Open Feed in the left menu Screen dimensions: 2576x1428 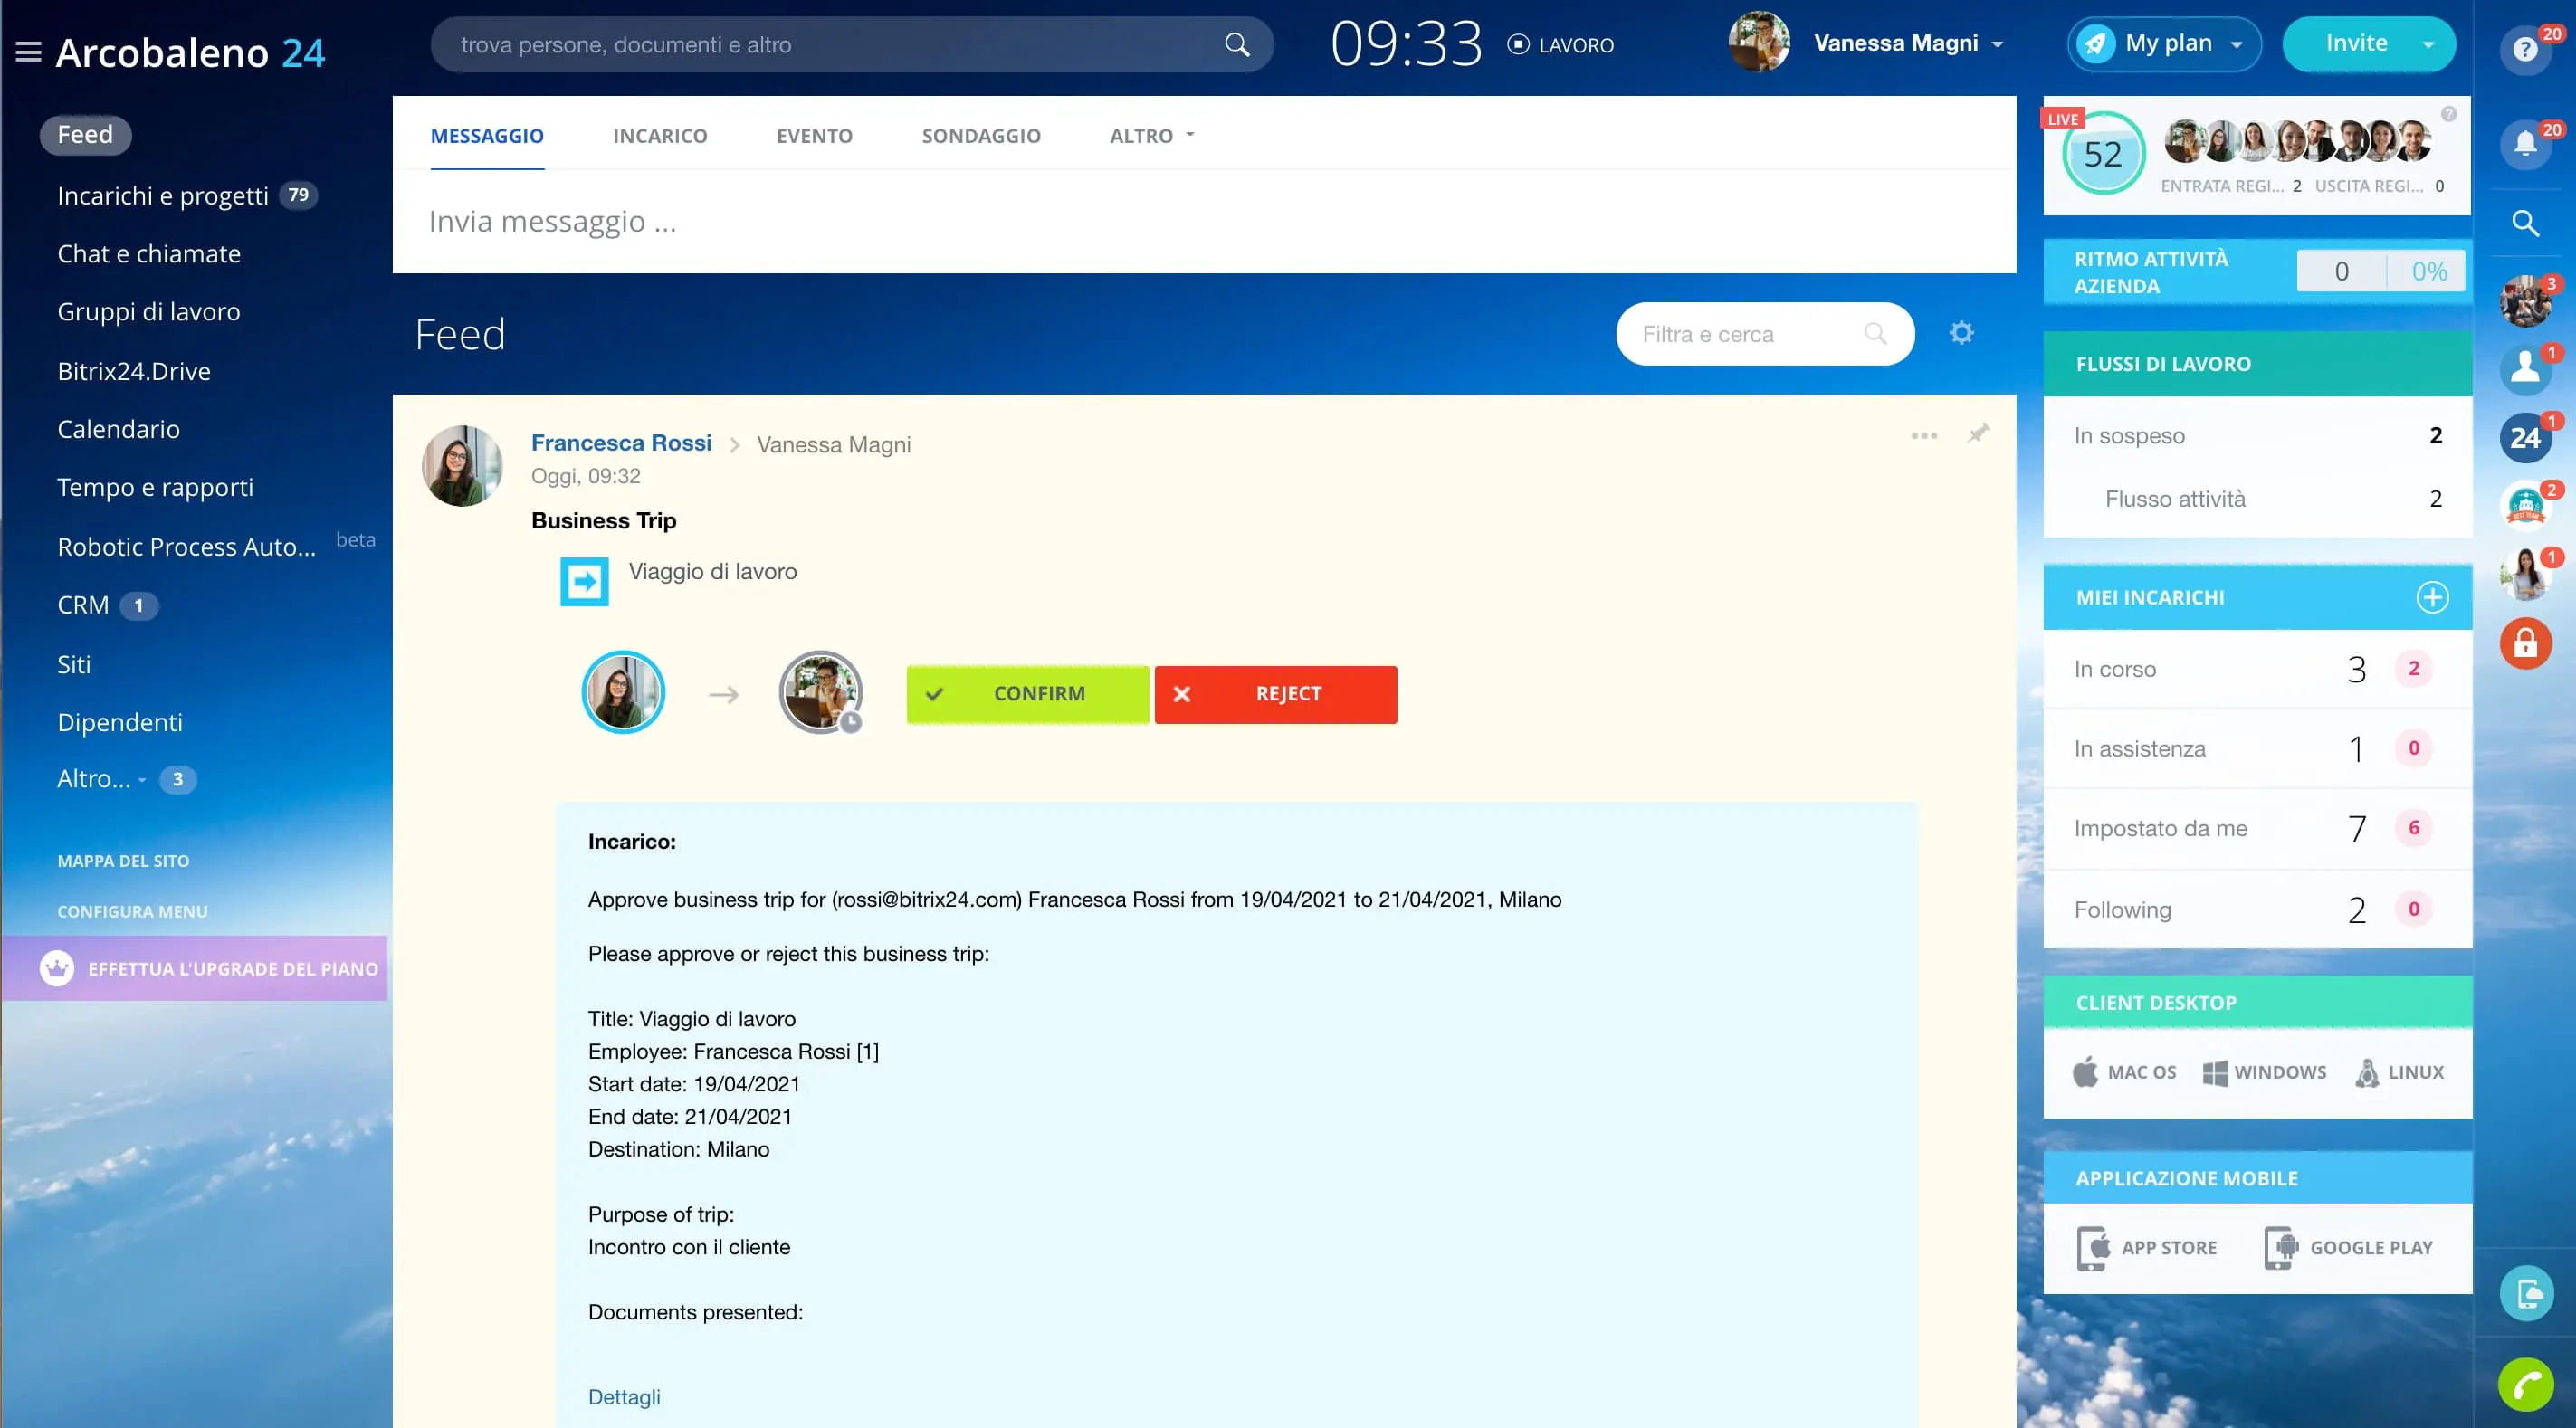pos(85,135)
